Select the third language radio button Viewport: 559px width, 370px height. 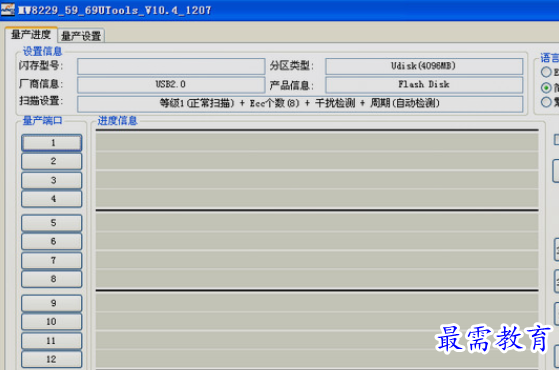coord(546,102)
